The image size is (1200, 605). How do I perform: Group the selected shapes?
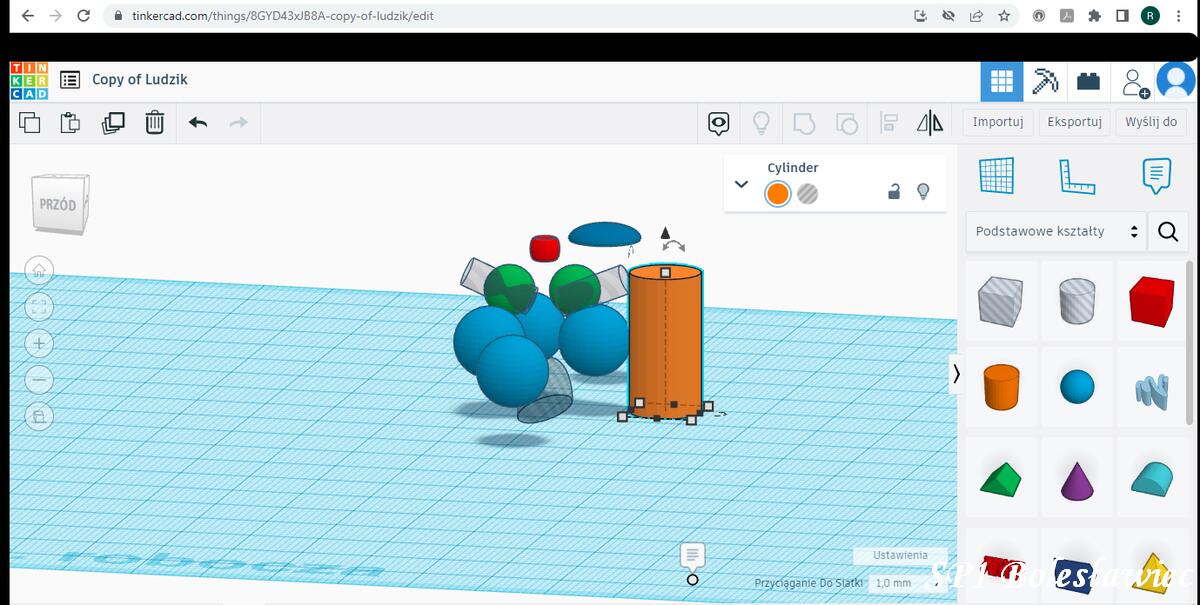(x=804, y=123)
